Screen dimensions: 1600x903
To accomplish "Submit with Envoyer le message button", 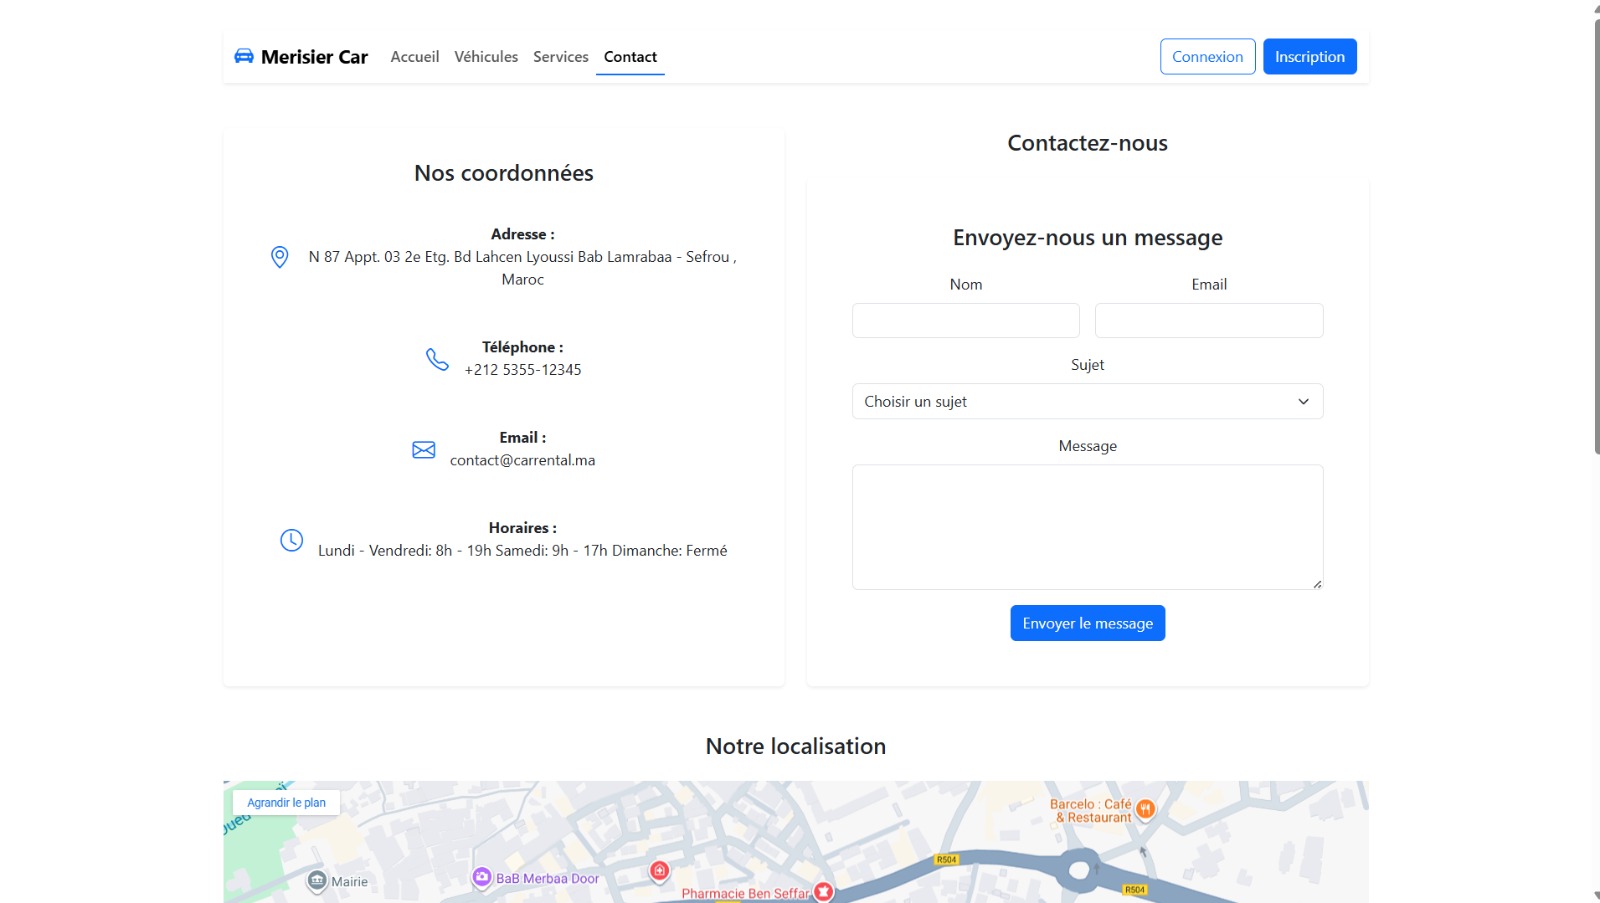I will 1087,623.
